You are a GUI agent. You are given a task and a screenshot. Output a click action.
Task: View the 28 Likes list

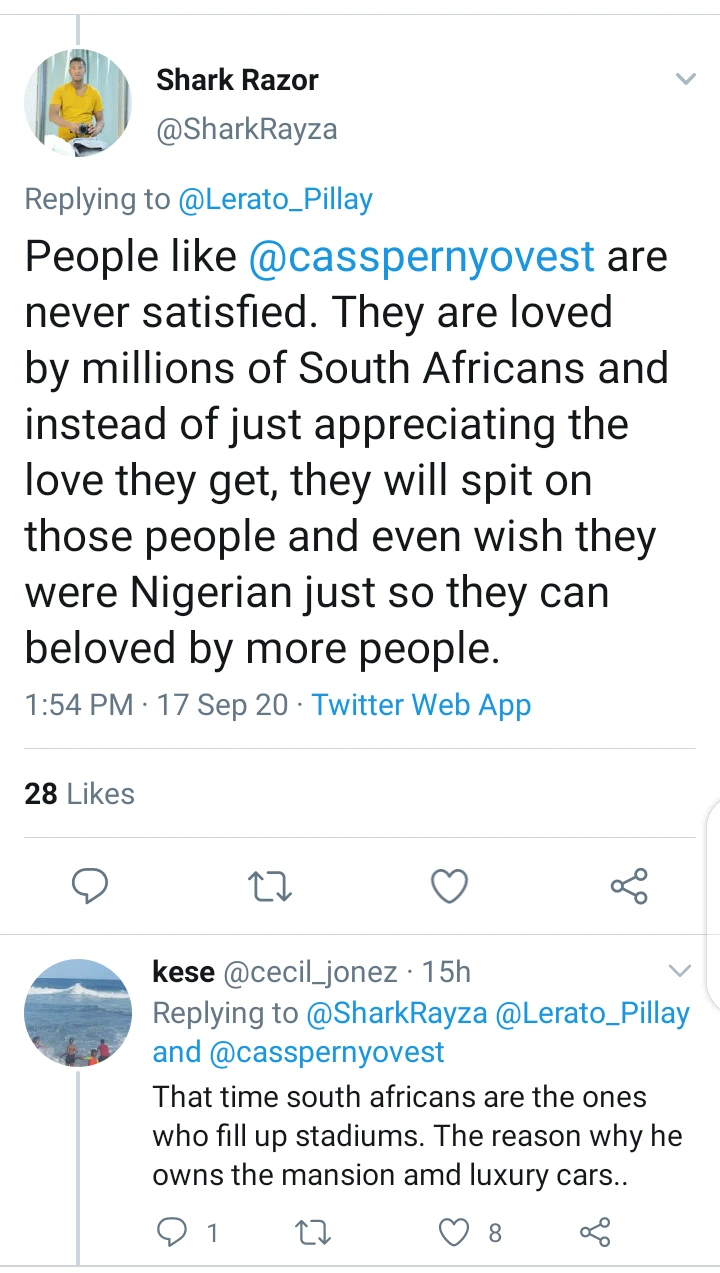pyautogui.click(x=79, y=794)
